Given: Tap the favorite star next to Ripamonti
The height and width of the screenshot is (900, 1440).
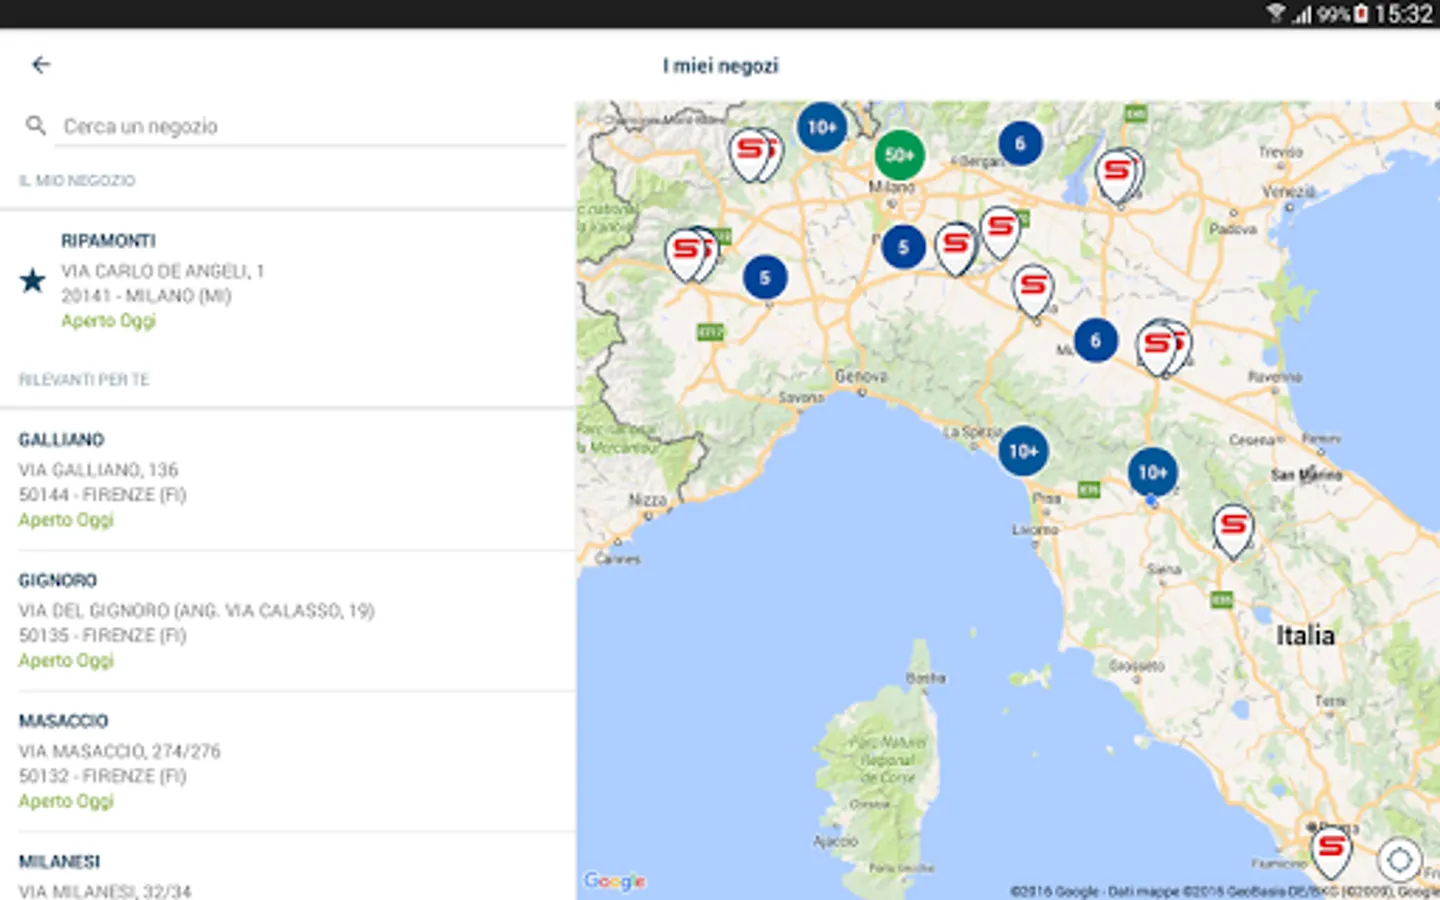Looking at the screenshot, I should (32, 281).
